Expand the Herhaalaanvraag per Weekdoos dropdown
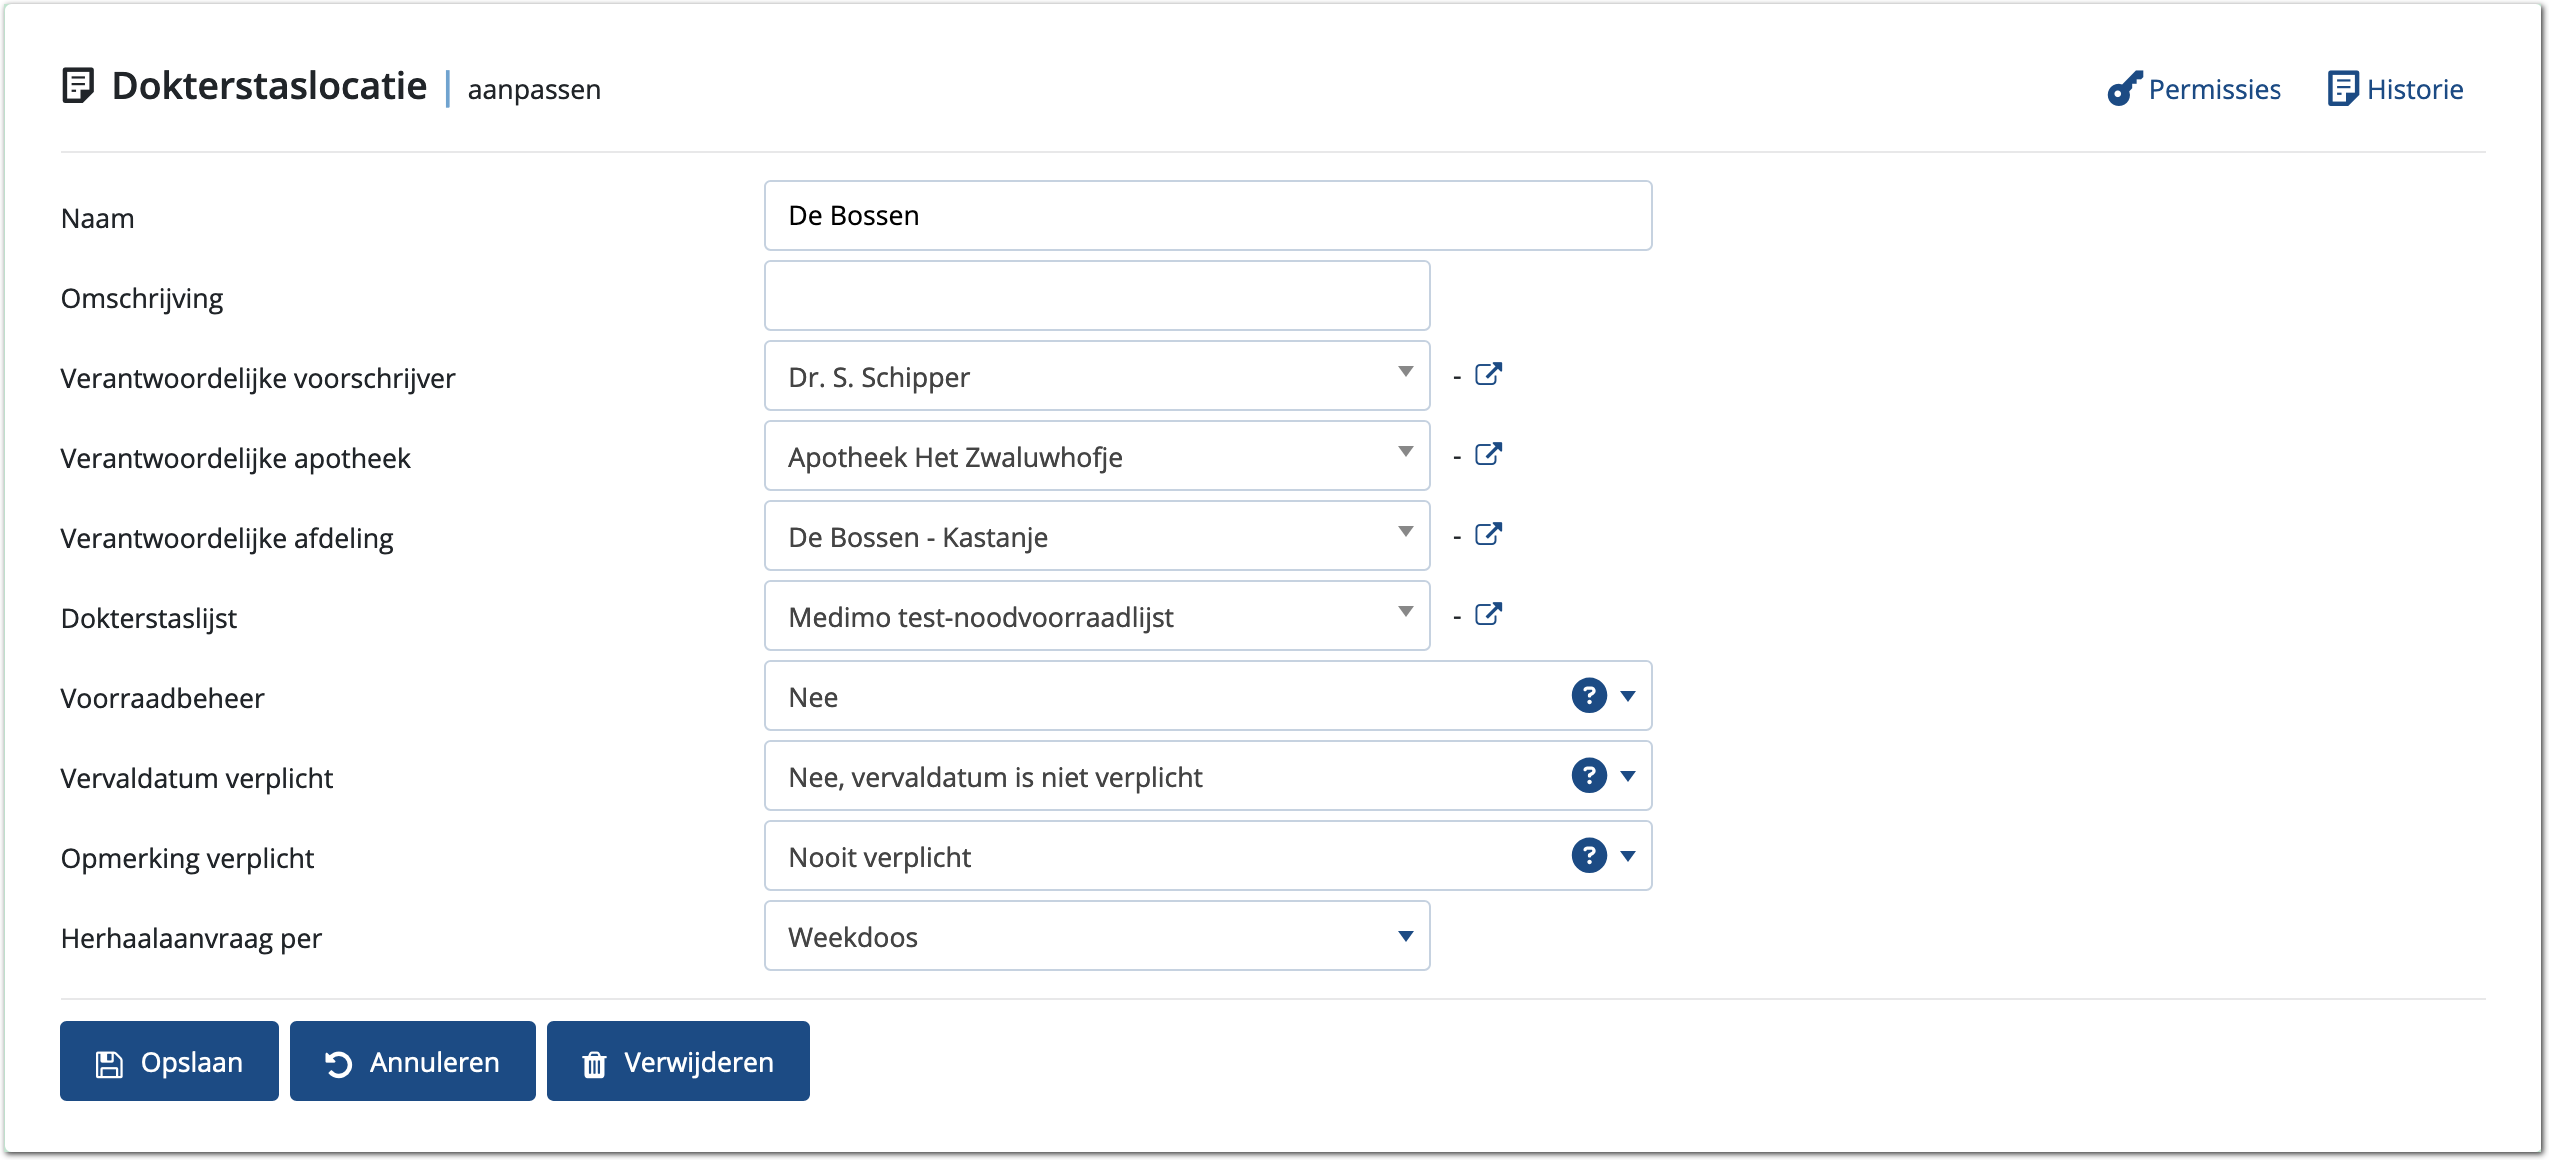Viewport: 2549px width, 1160px height. tap(1405, 937)
